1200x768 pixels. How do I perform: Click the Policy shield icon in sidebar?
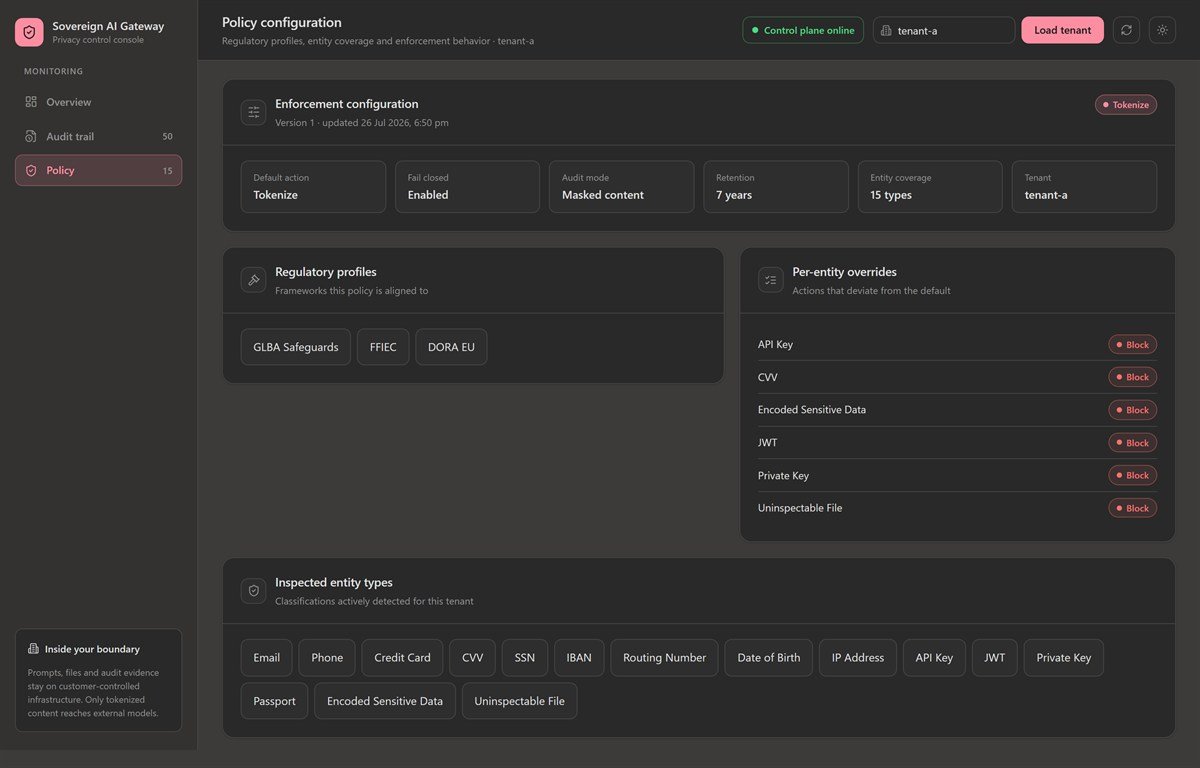[x=31, y=170]
